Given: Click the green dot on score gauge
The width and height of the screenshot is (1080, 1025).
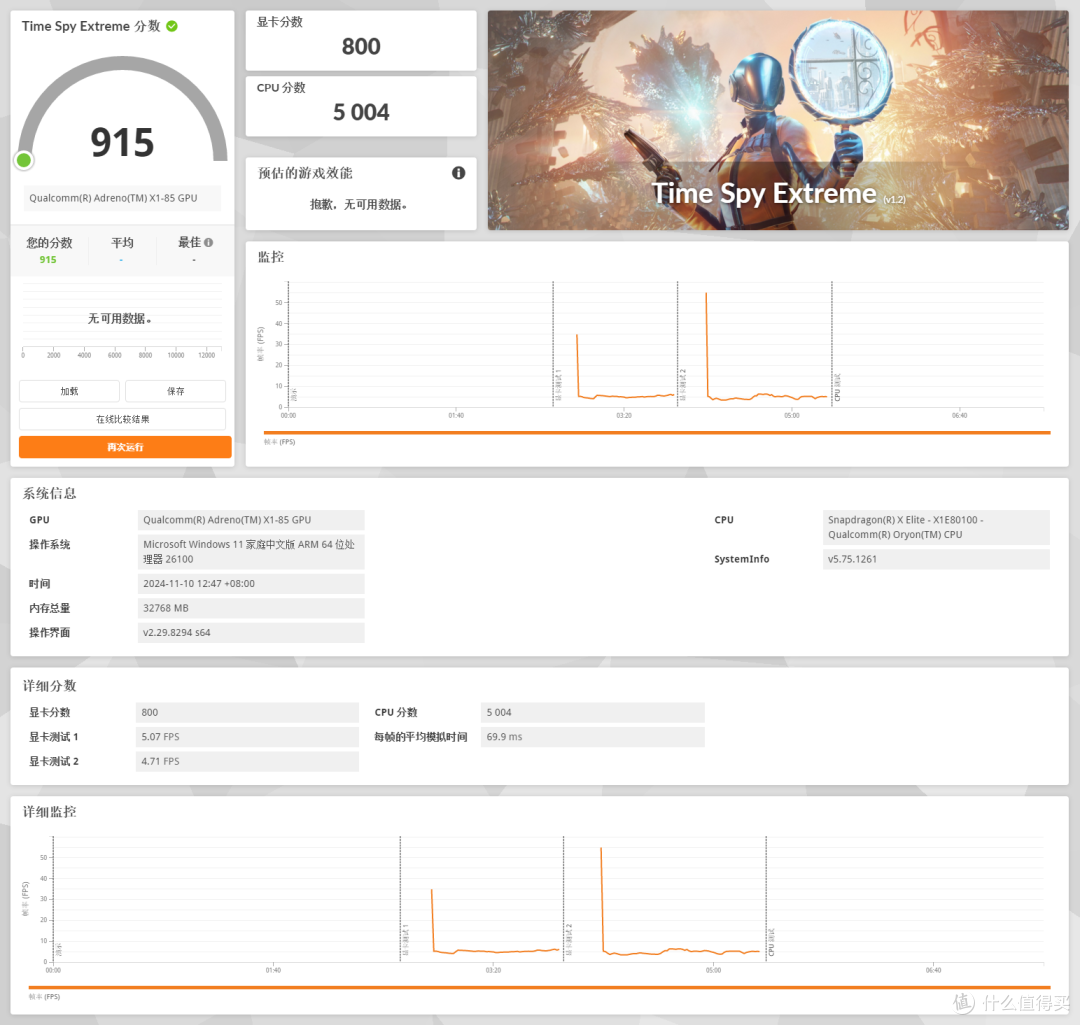Looking at the screenshot, I should coord(23,161).
